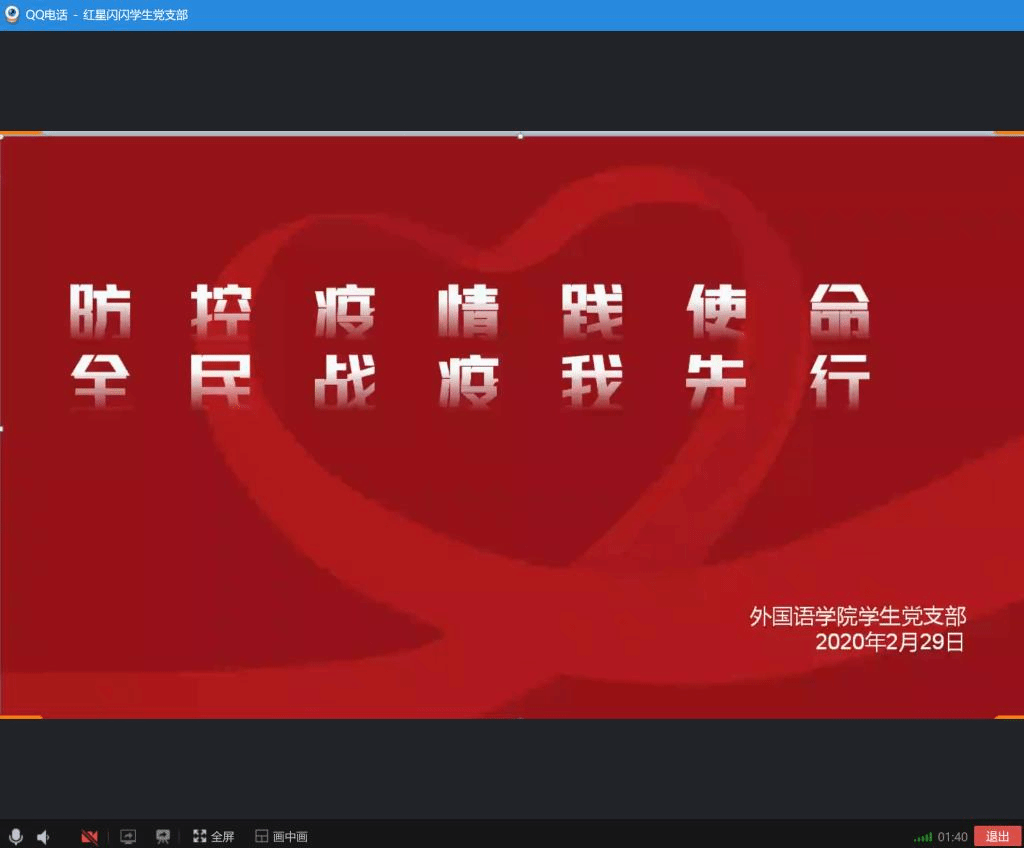Viewport: 1024px width, 848px height.
Task: Turn on the disabled red camera
Action: pos(89,836)
